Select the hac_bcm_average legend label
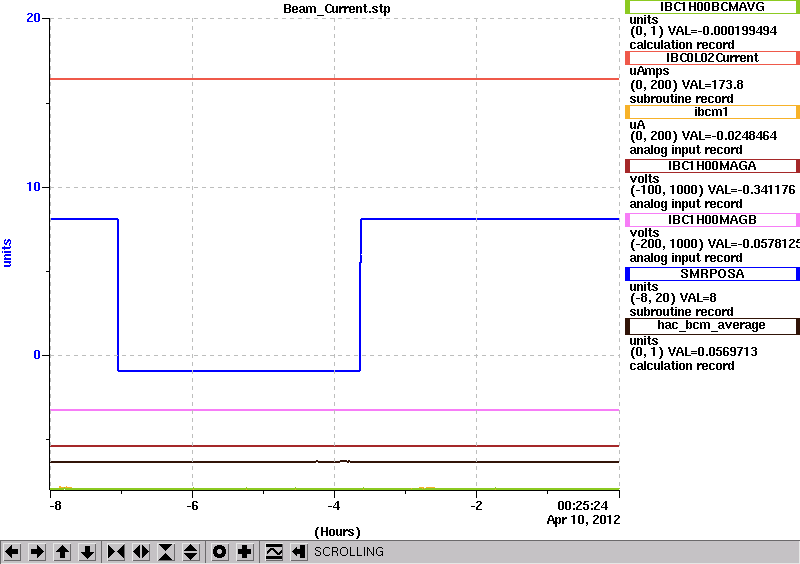The width and height of the screenshot is (800, 564). [712, 326]
